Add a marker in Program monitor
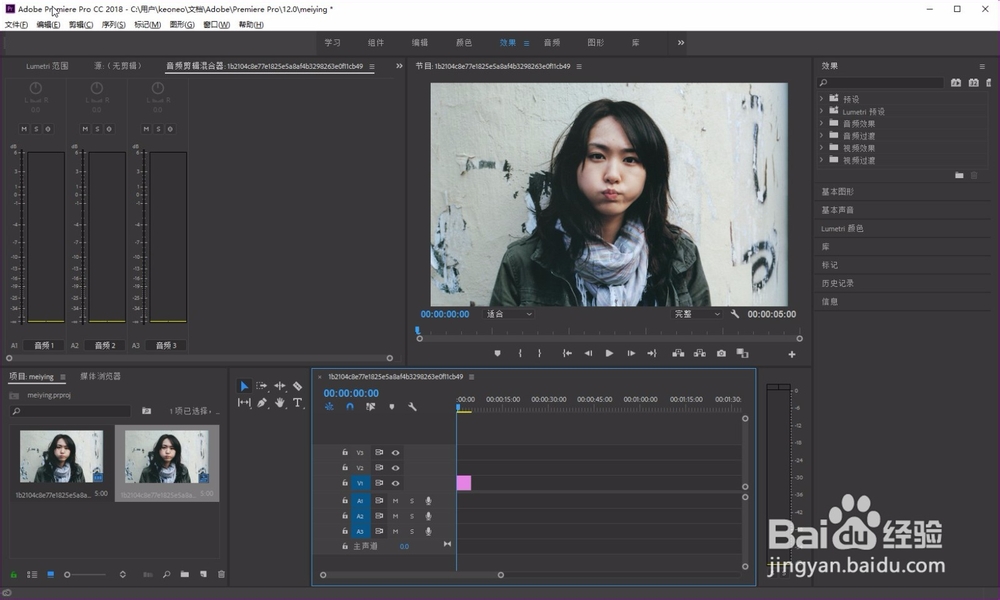Image resolution: width=1000 pixels, height=600 pixels. tap(497, 353)
